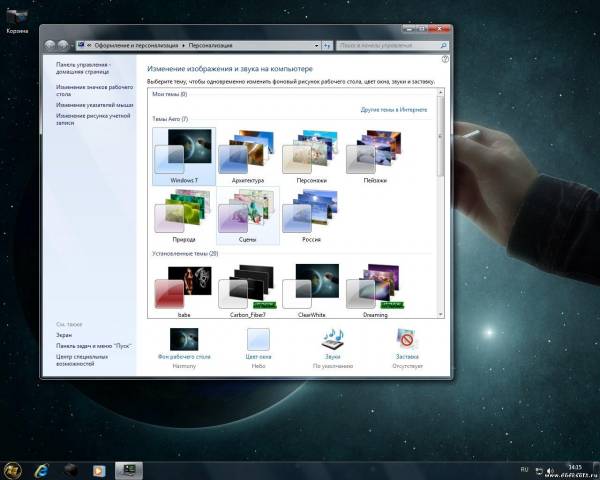Select the Природа theme
The image size is (600, 480).
tap(184, 216)
